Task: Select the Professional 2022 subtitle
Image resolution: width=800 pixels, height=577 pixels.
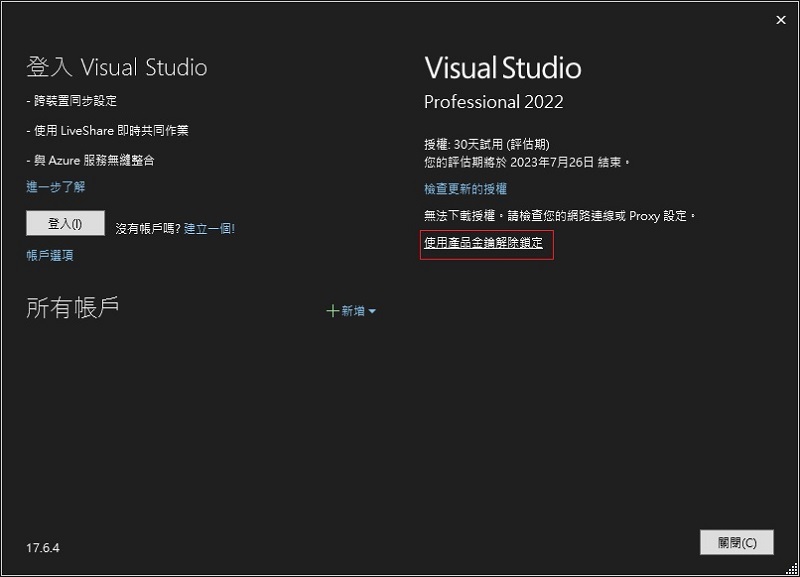Action: [x=493, y=101]
